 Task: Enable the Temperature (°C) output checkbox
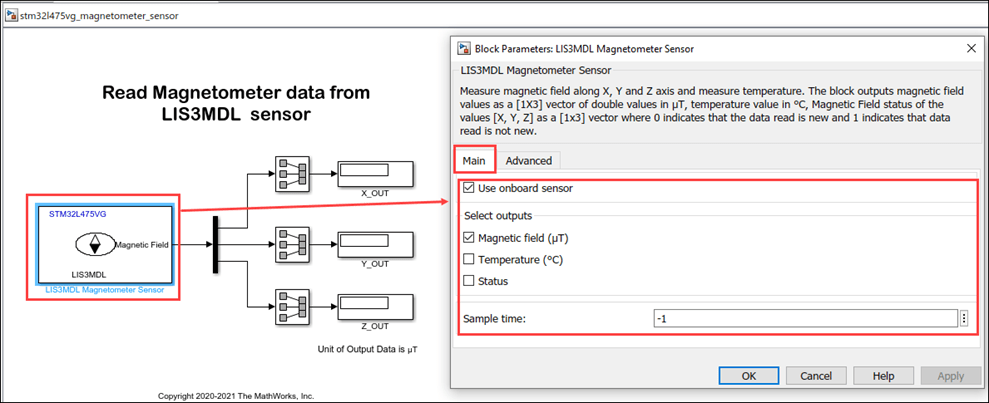pos(470,259)
